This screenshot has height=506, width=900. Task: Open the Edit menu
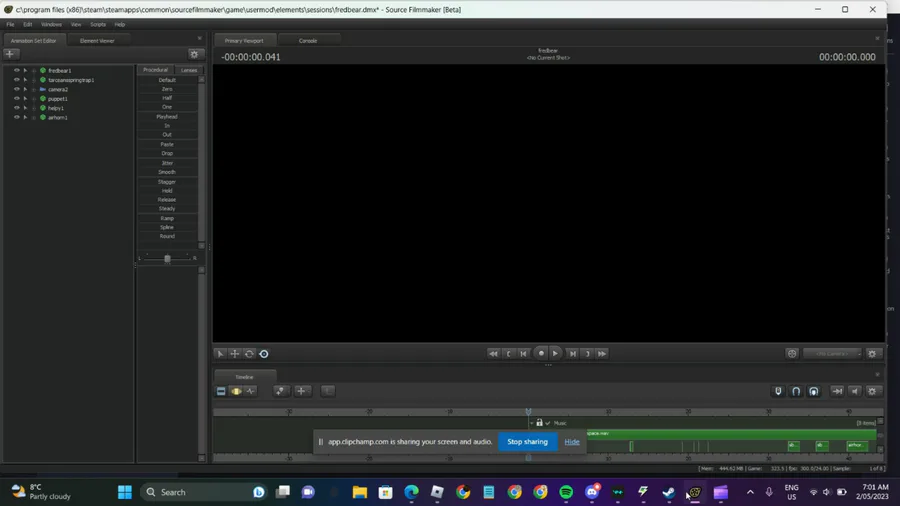[28, 25]
